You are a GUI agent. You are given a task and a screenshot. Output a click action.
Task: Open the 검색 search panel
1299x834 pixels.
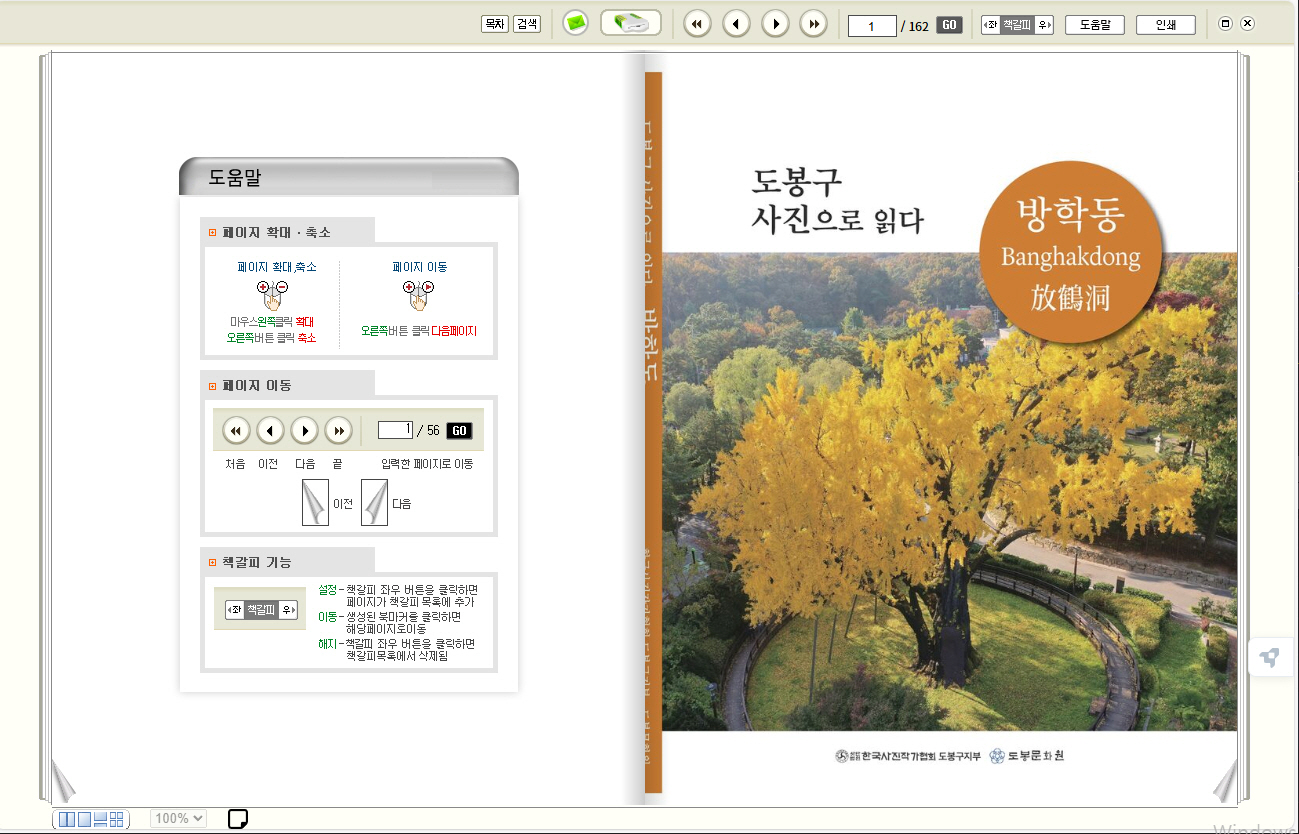click(527, 24)
